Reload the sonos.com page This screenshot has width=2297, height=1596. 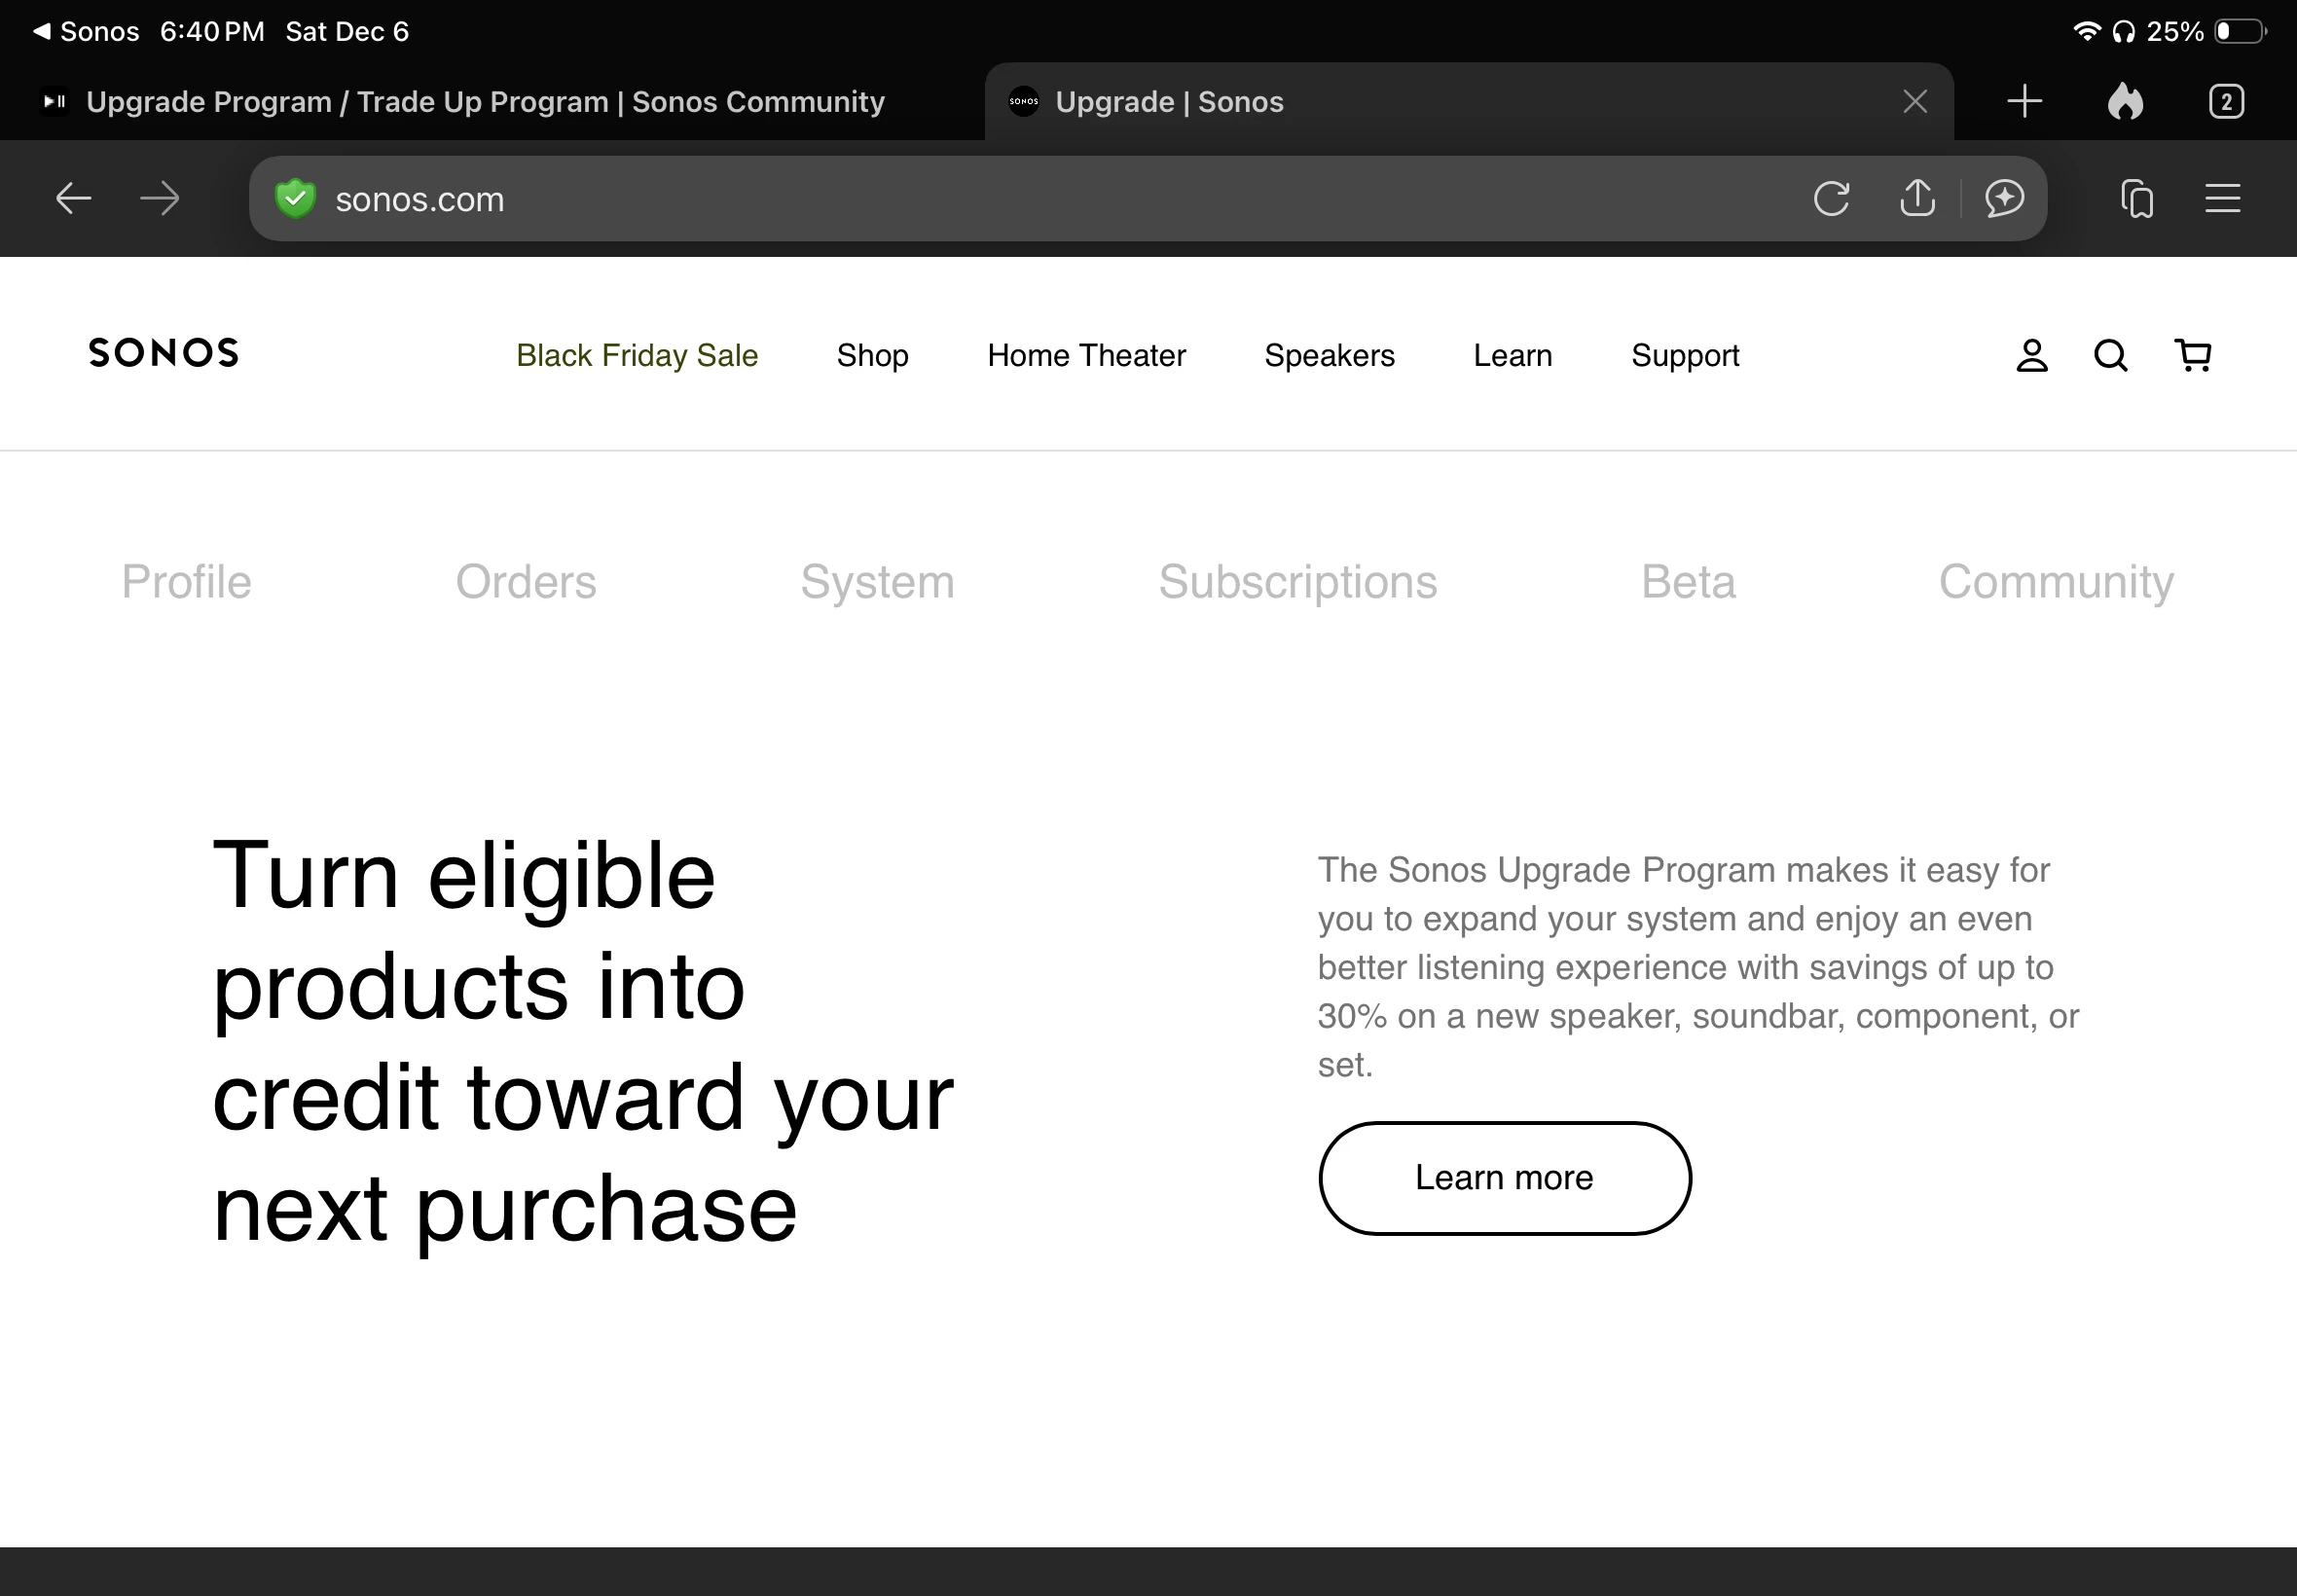tap(1831, 198)
